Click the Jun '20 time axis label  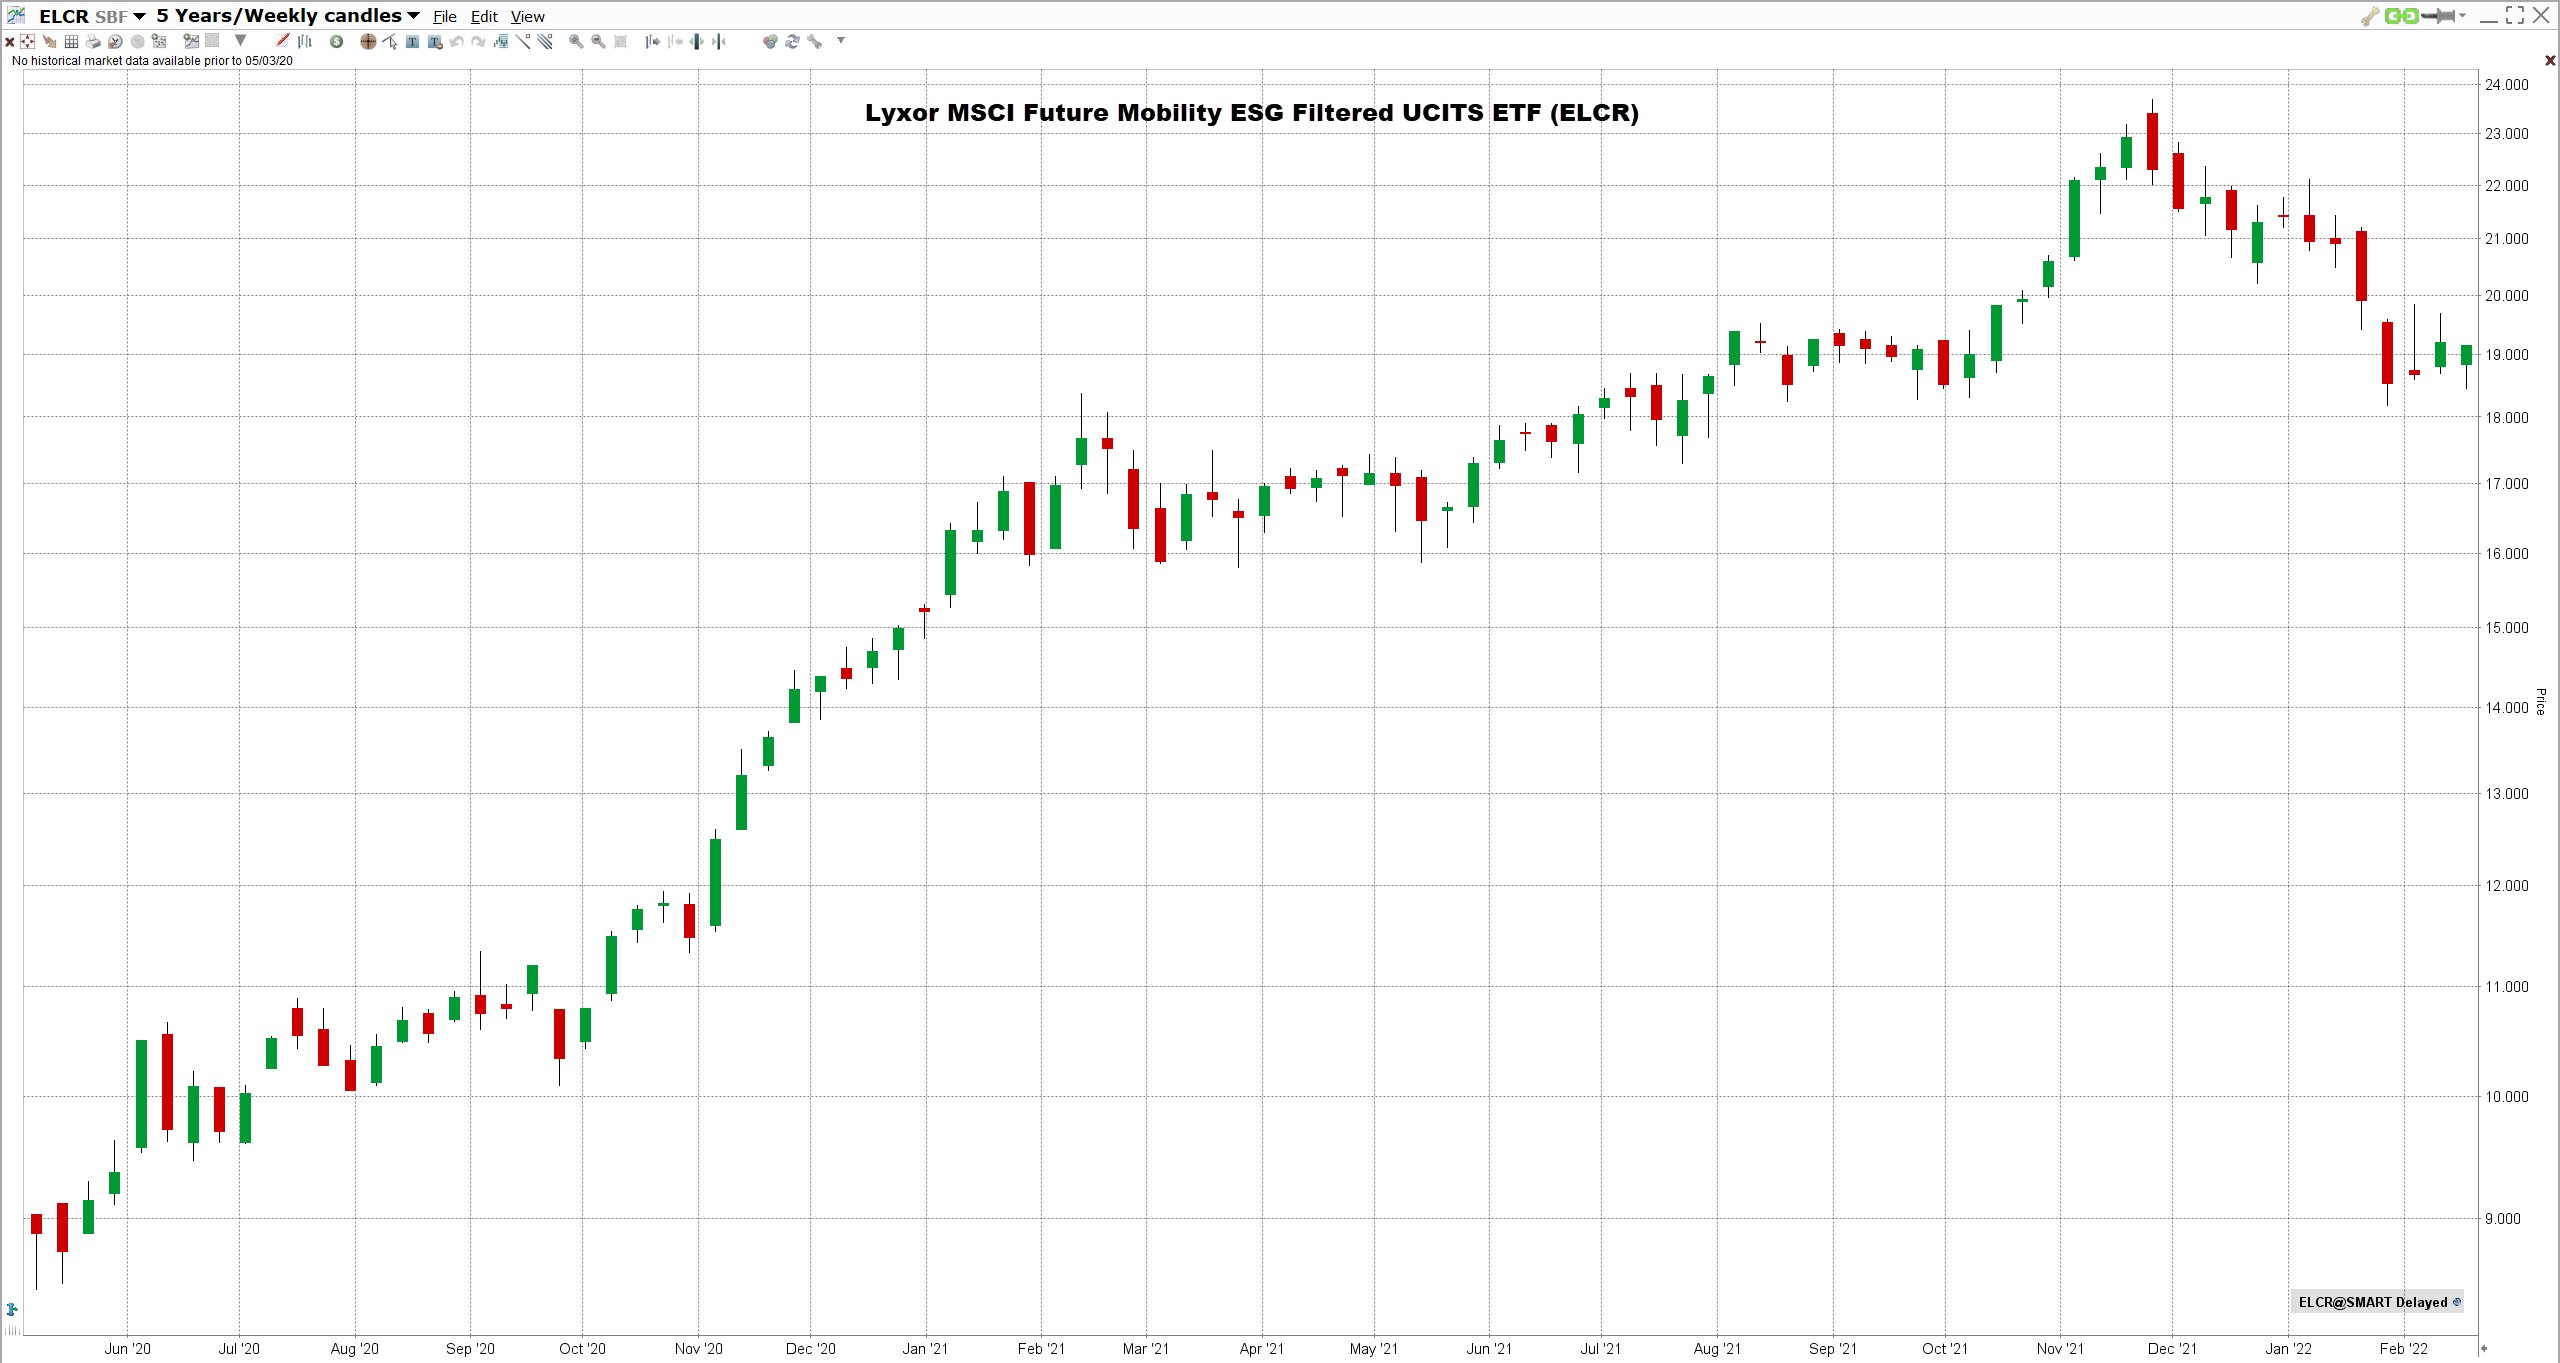tap(128, 1349)
